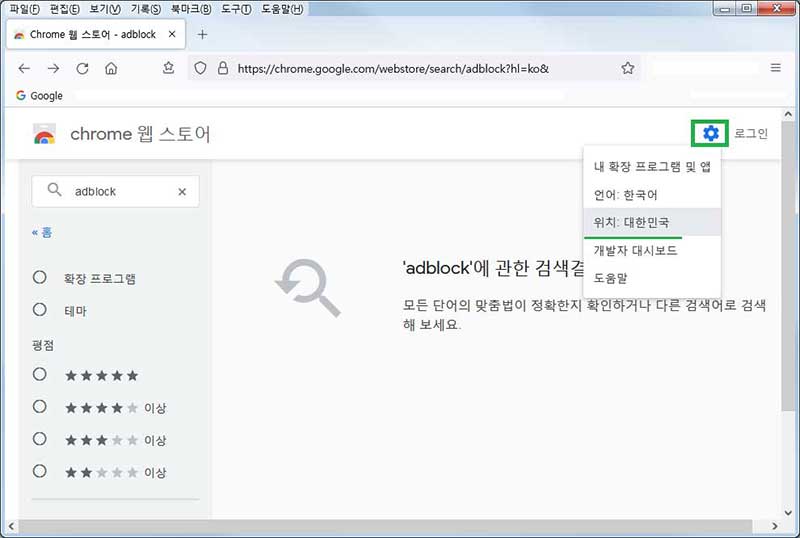This screenshot has width=800, height=538.
Task: Open the 편집(E) menu
Action: [64, 9]
